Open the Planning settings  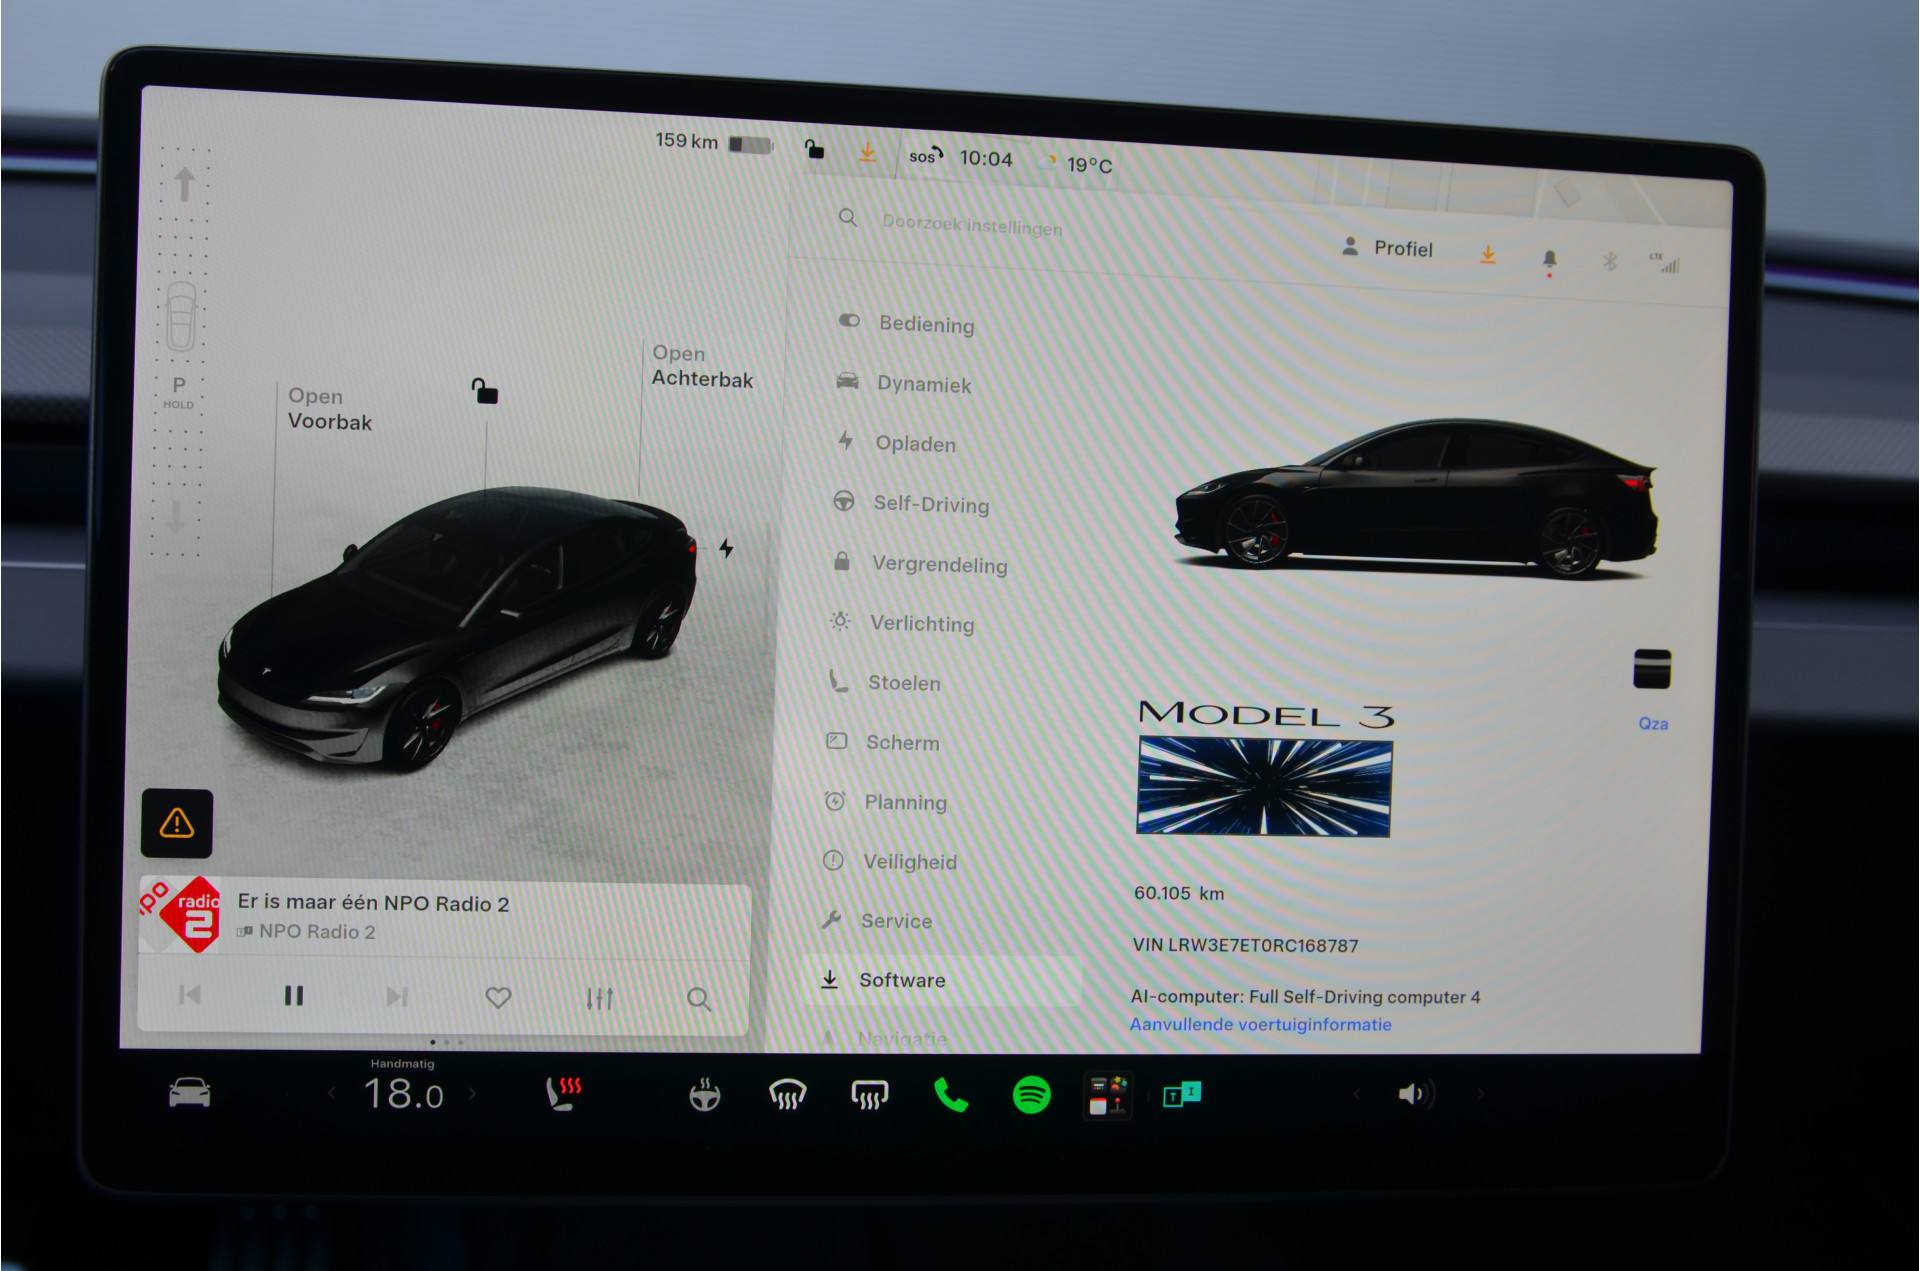885,802
